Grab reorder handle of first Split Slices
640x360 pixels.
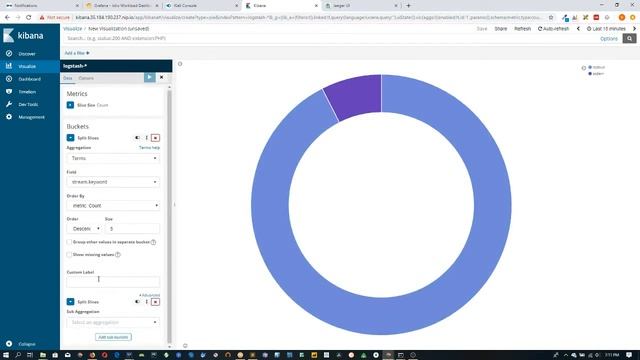click(147, 138)
